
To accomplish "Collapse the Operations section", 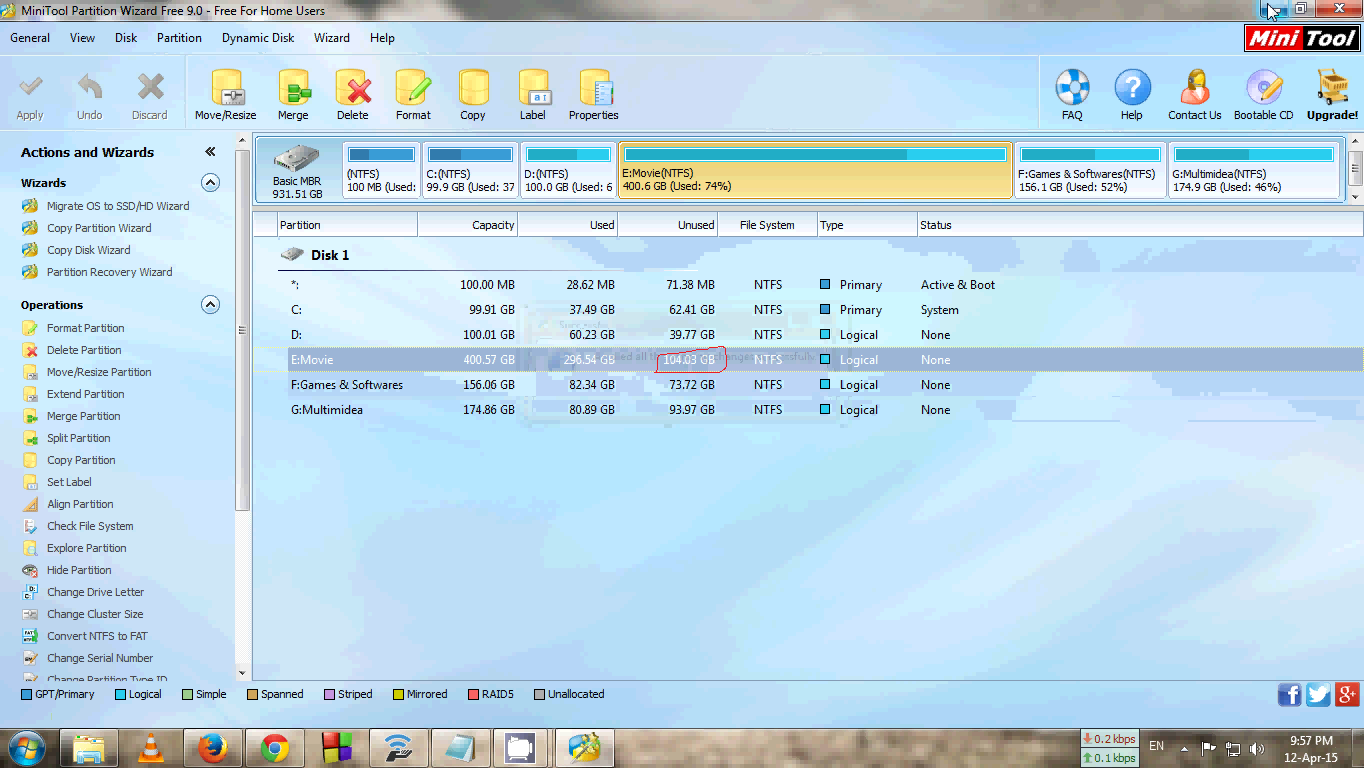I will pyautogui.click(x=210, y=305).
